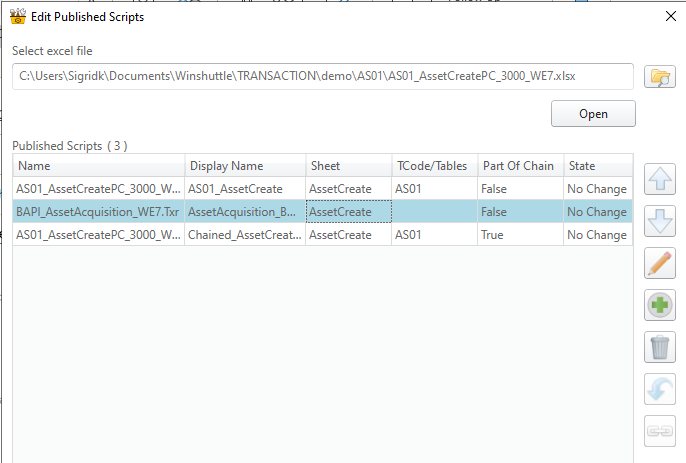Sort by Display Name column header

(245, 166)
